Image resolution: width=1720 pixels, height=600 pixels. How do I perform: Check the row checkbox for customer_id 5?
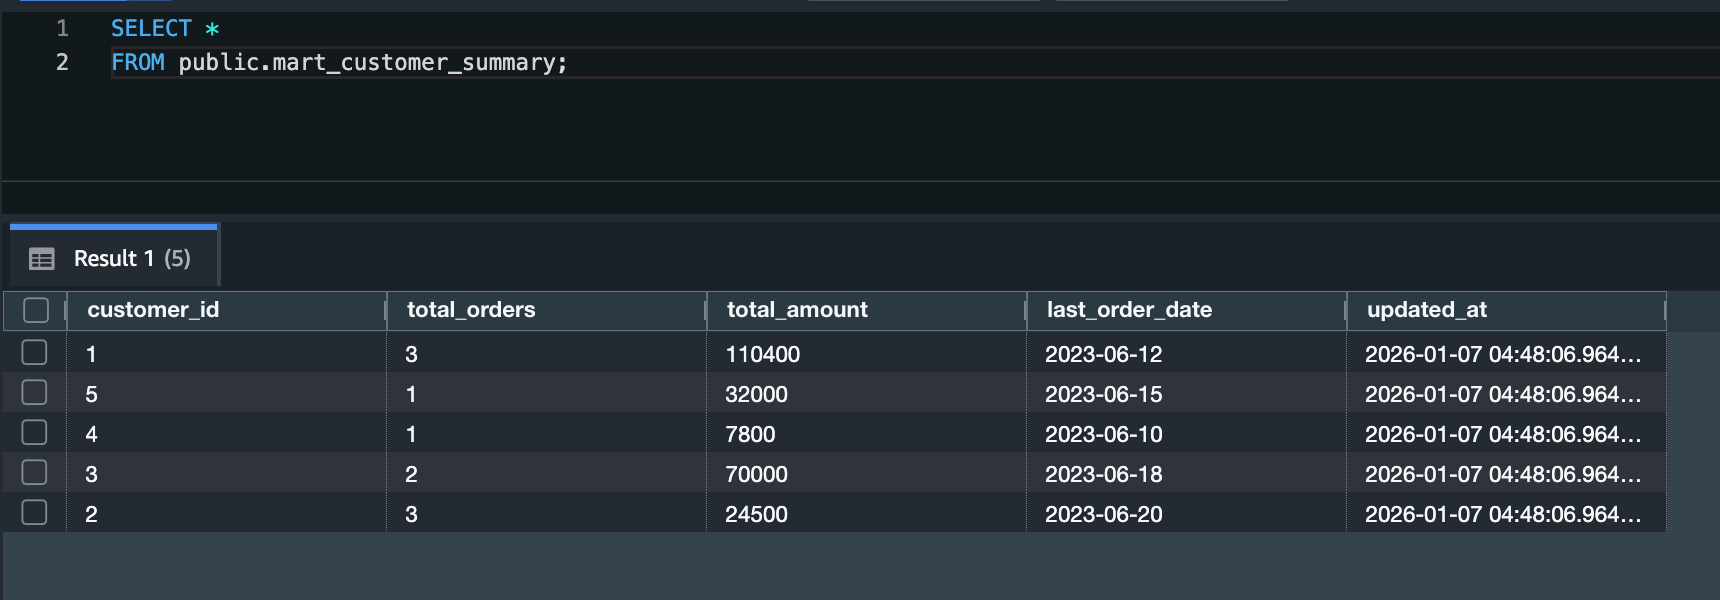point(35,393)
